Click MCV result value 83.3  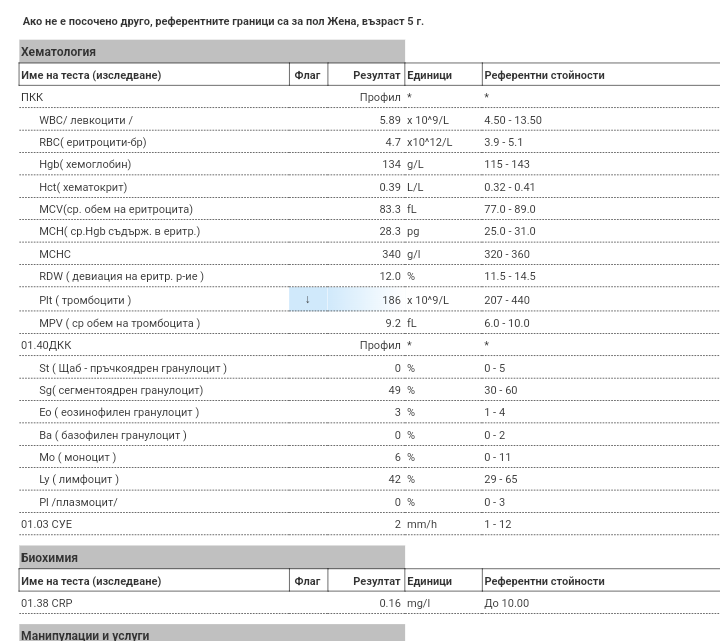[390, 209]
